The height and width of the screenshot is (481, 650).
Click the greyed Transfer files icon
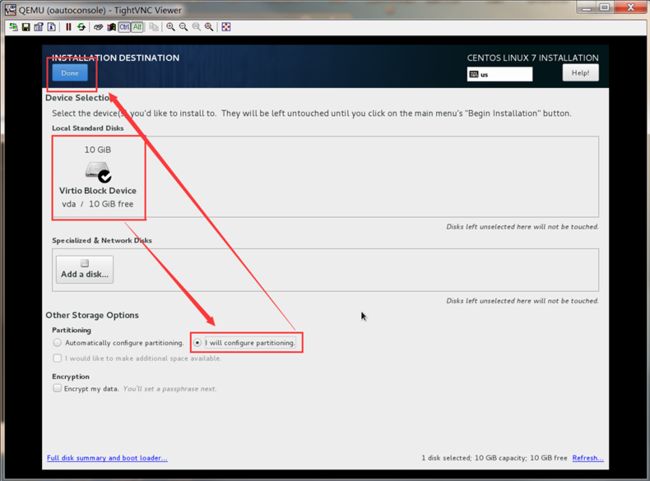point(154,27)
